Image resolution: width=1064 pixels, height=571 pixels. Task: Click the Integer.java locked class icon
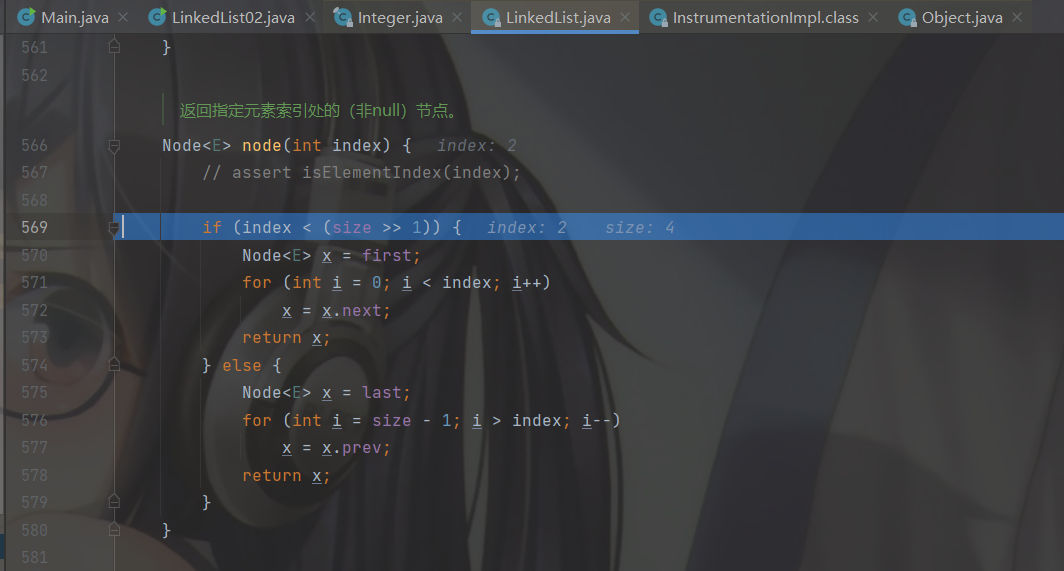pyautogui.click(x=343, y=17)
